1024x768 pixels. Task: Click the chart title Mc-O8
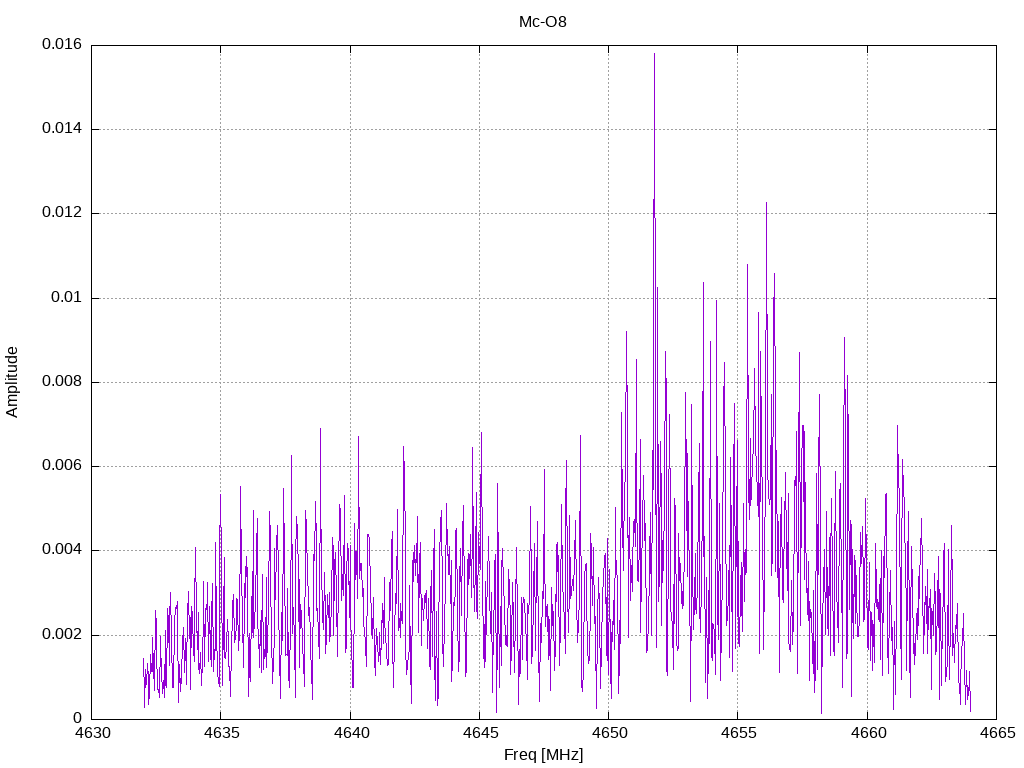(x=543, y=21)
